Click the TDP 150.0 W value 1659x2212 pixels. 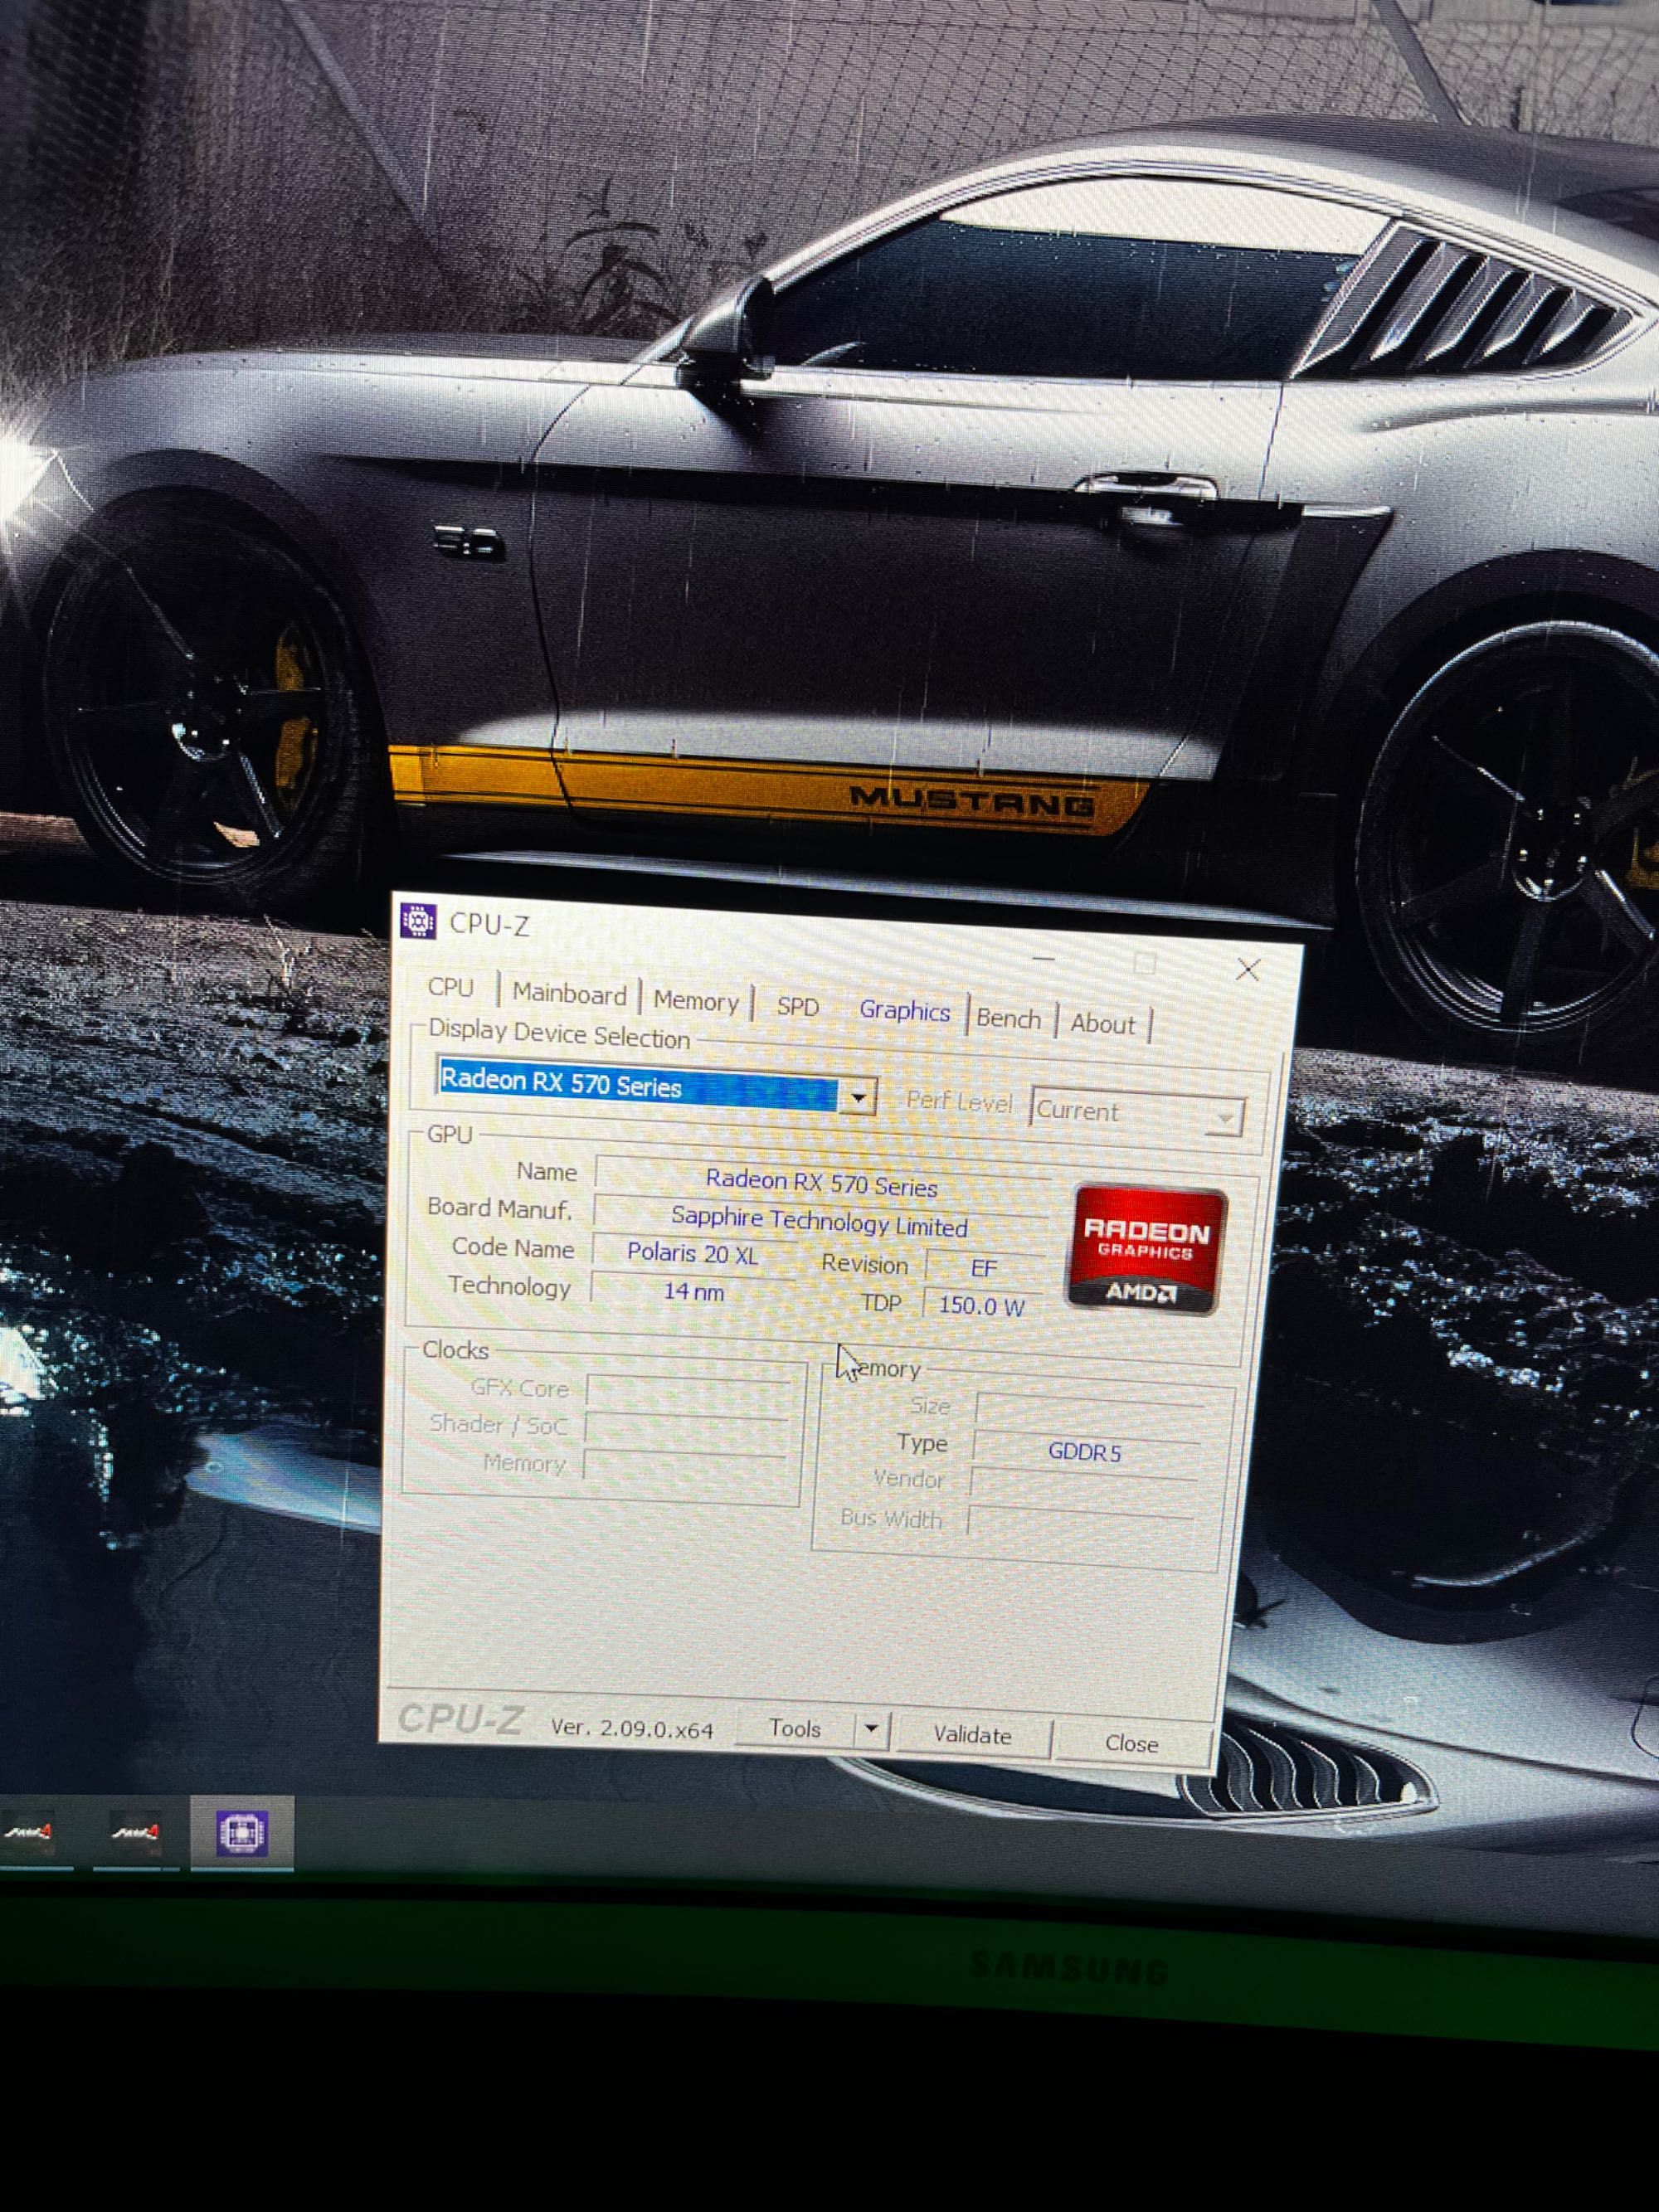pyautogui.click(x=981, y=1306)
